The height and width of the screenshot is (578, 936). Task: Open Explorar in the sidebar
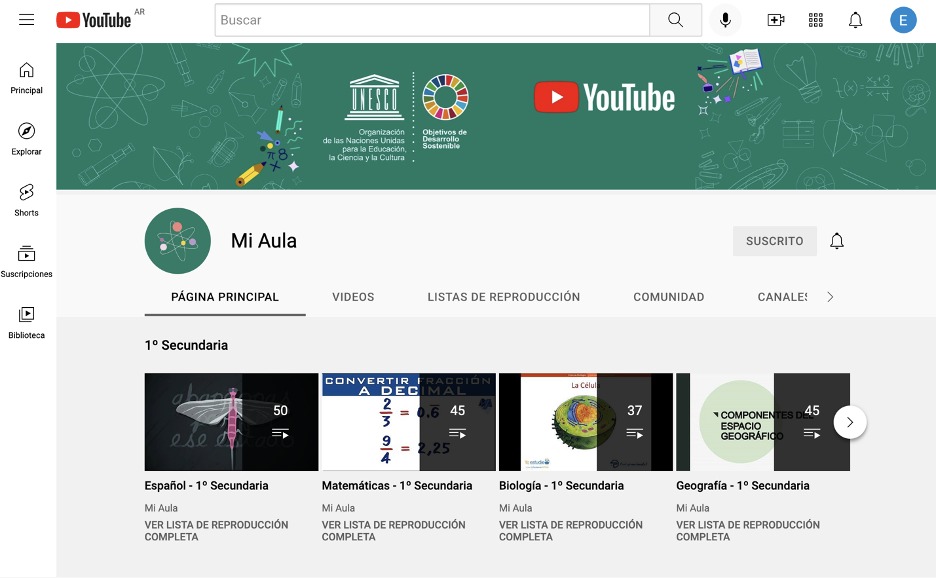(27, 138)
